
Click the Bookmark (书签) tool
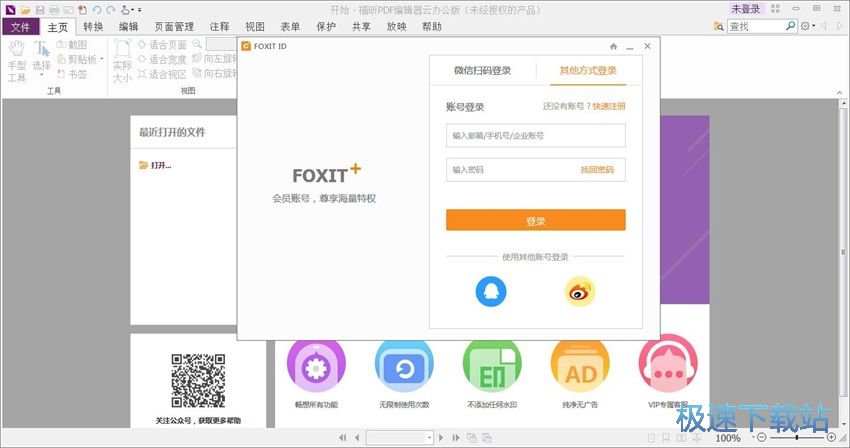pyautogui.click(x=72, y=74)
